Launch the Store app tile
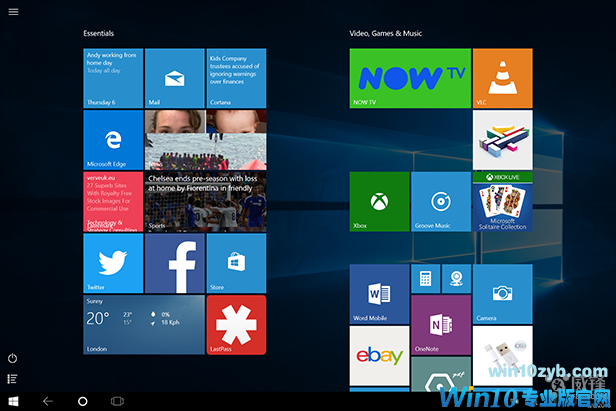Screen dimensions: 616x411 pyautogui.click(x=236, y=263)
